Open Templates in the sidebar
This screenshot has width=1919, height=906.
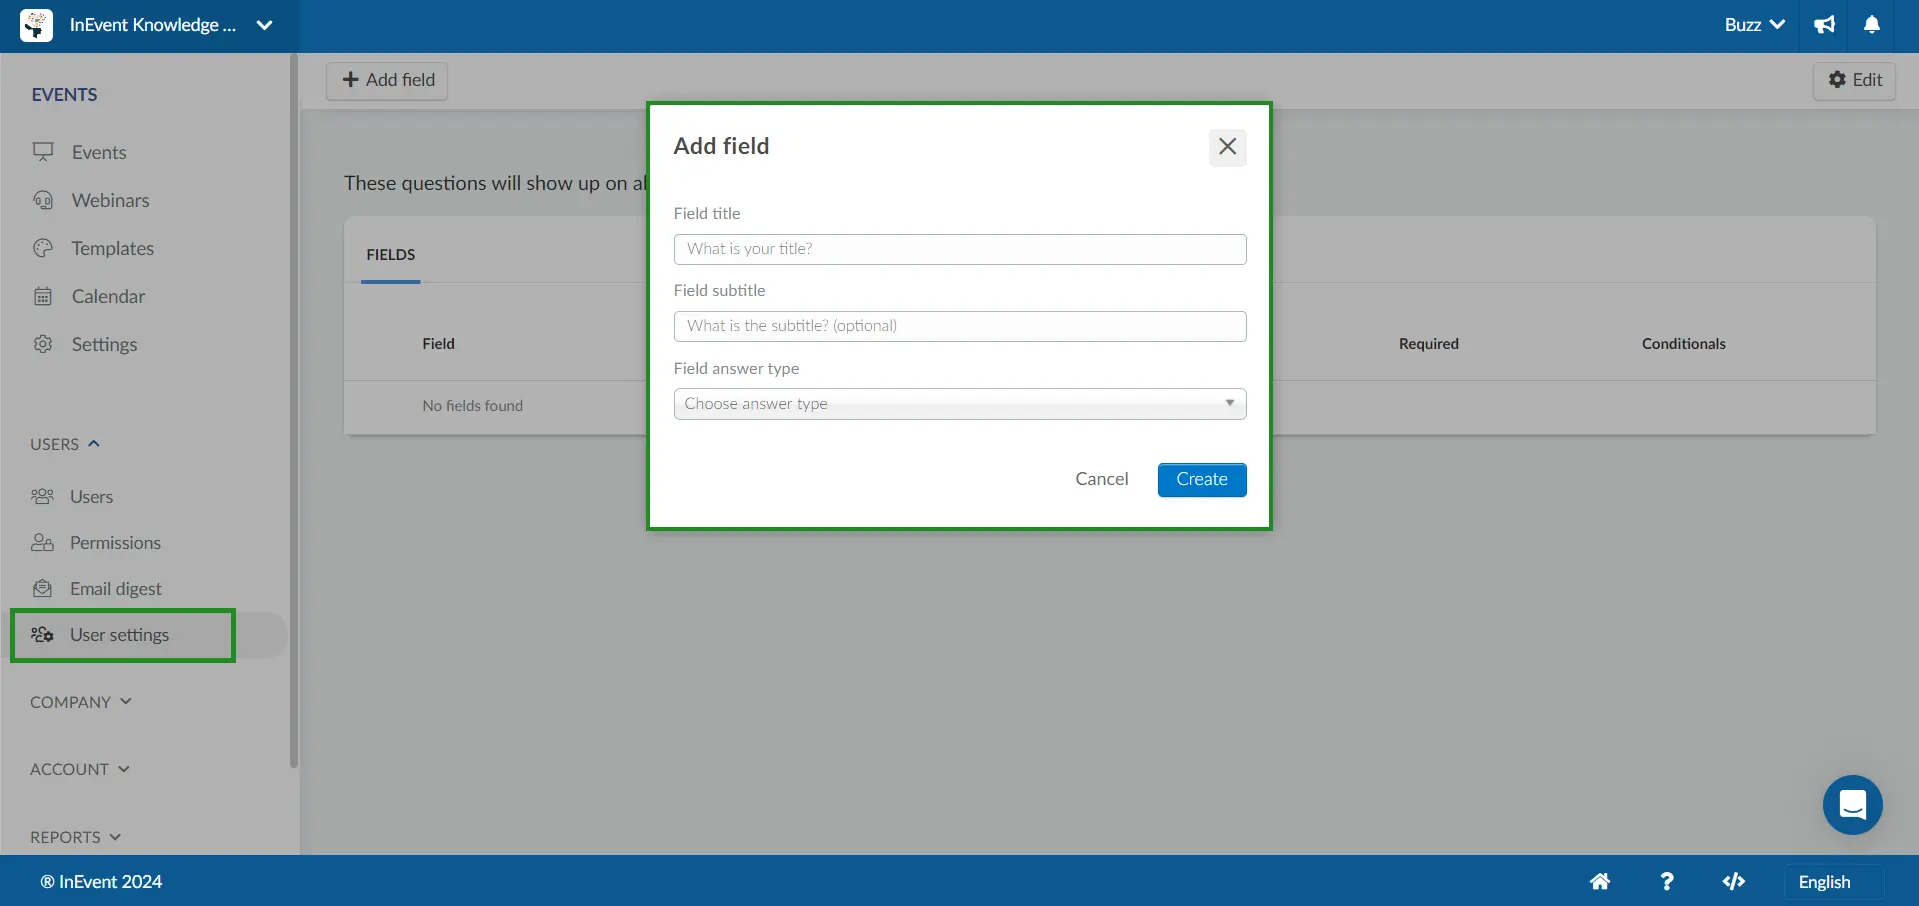(113, 248)
